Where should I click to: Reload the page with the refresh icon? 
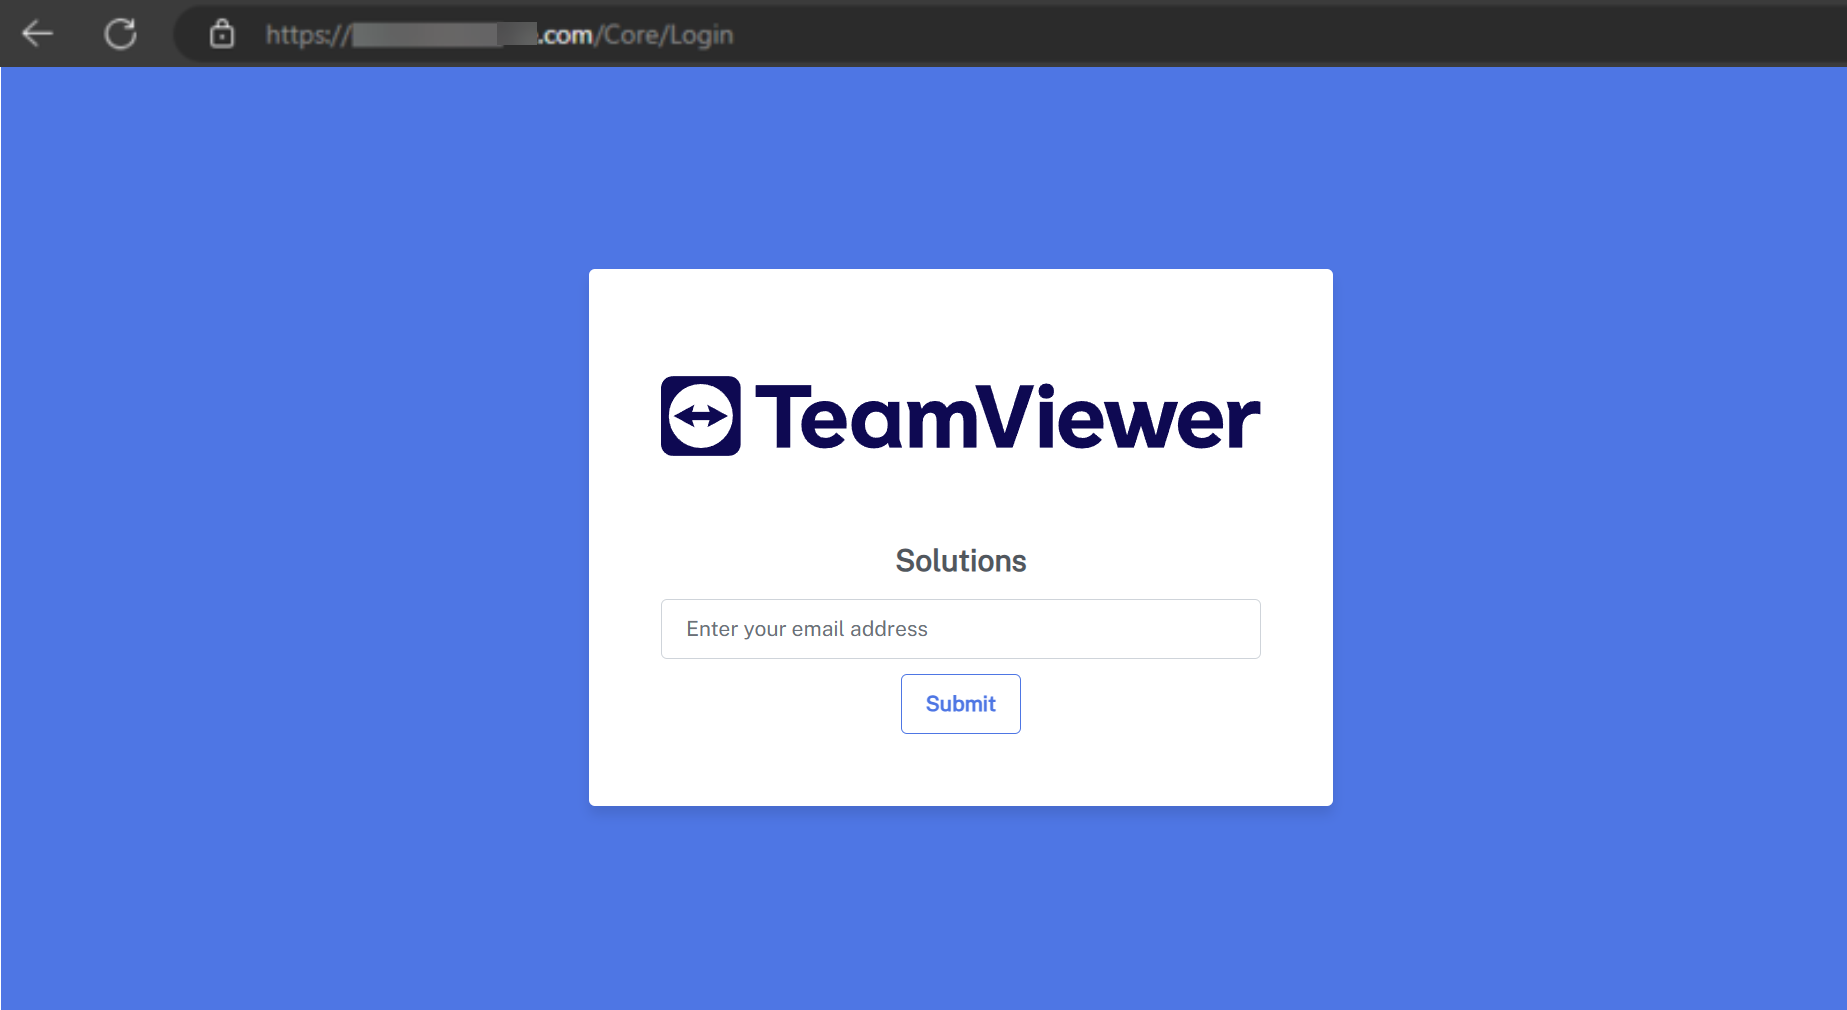click(120, 34)
